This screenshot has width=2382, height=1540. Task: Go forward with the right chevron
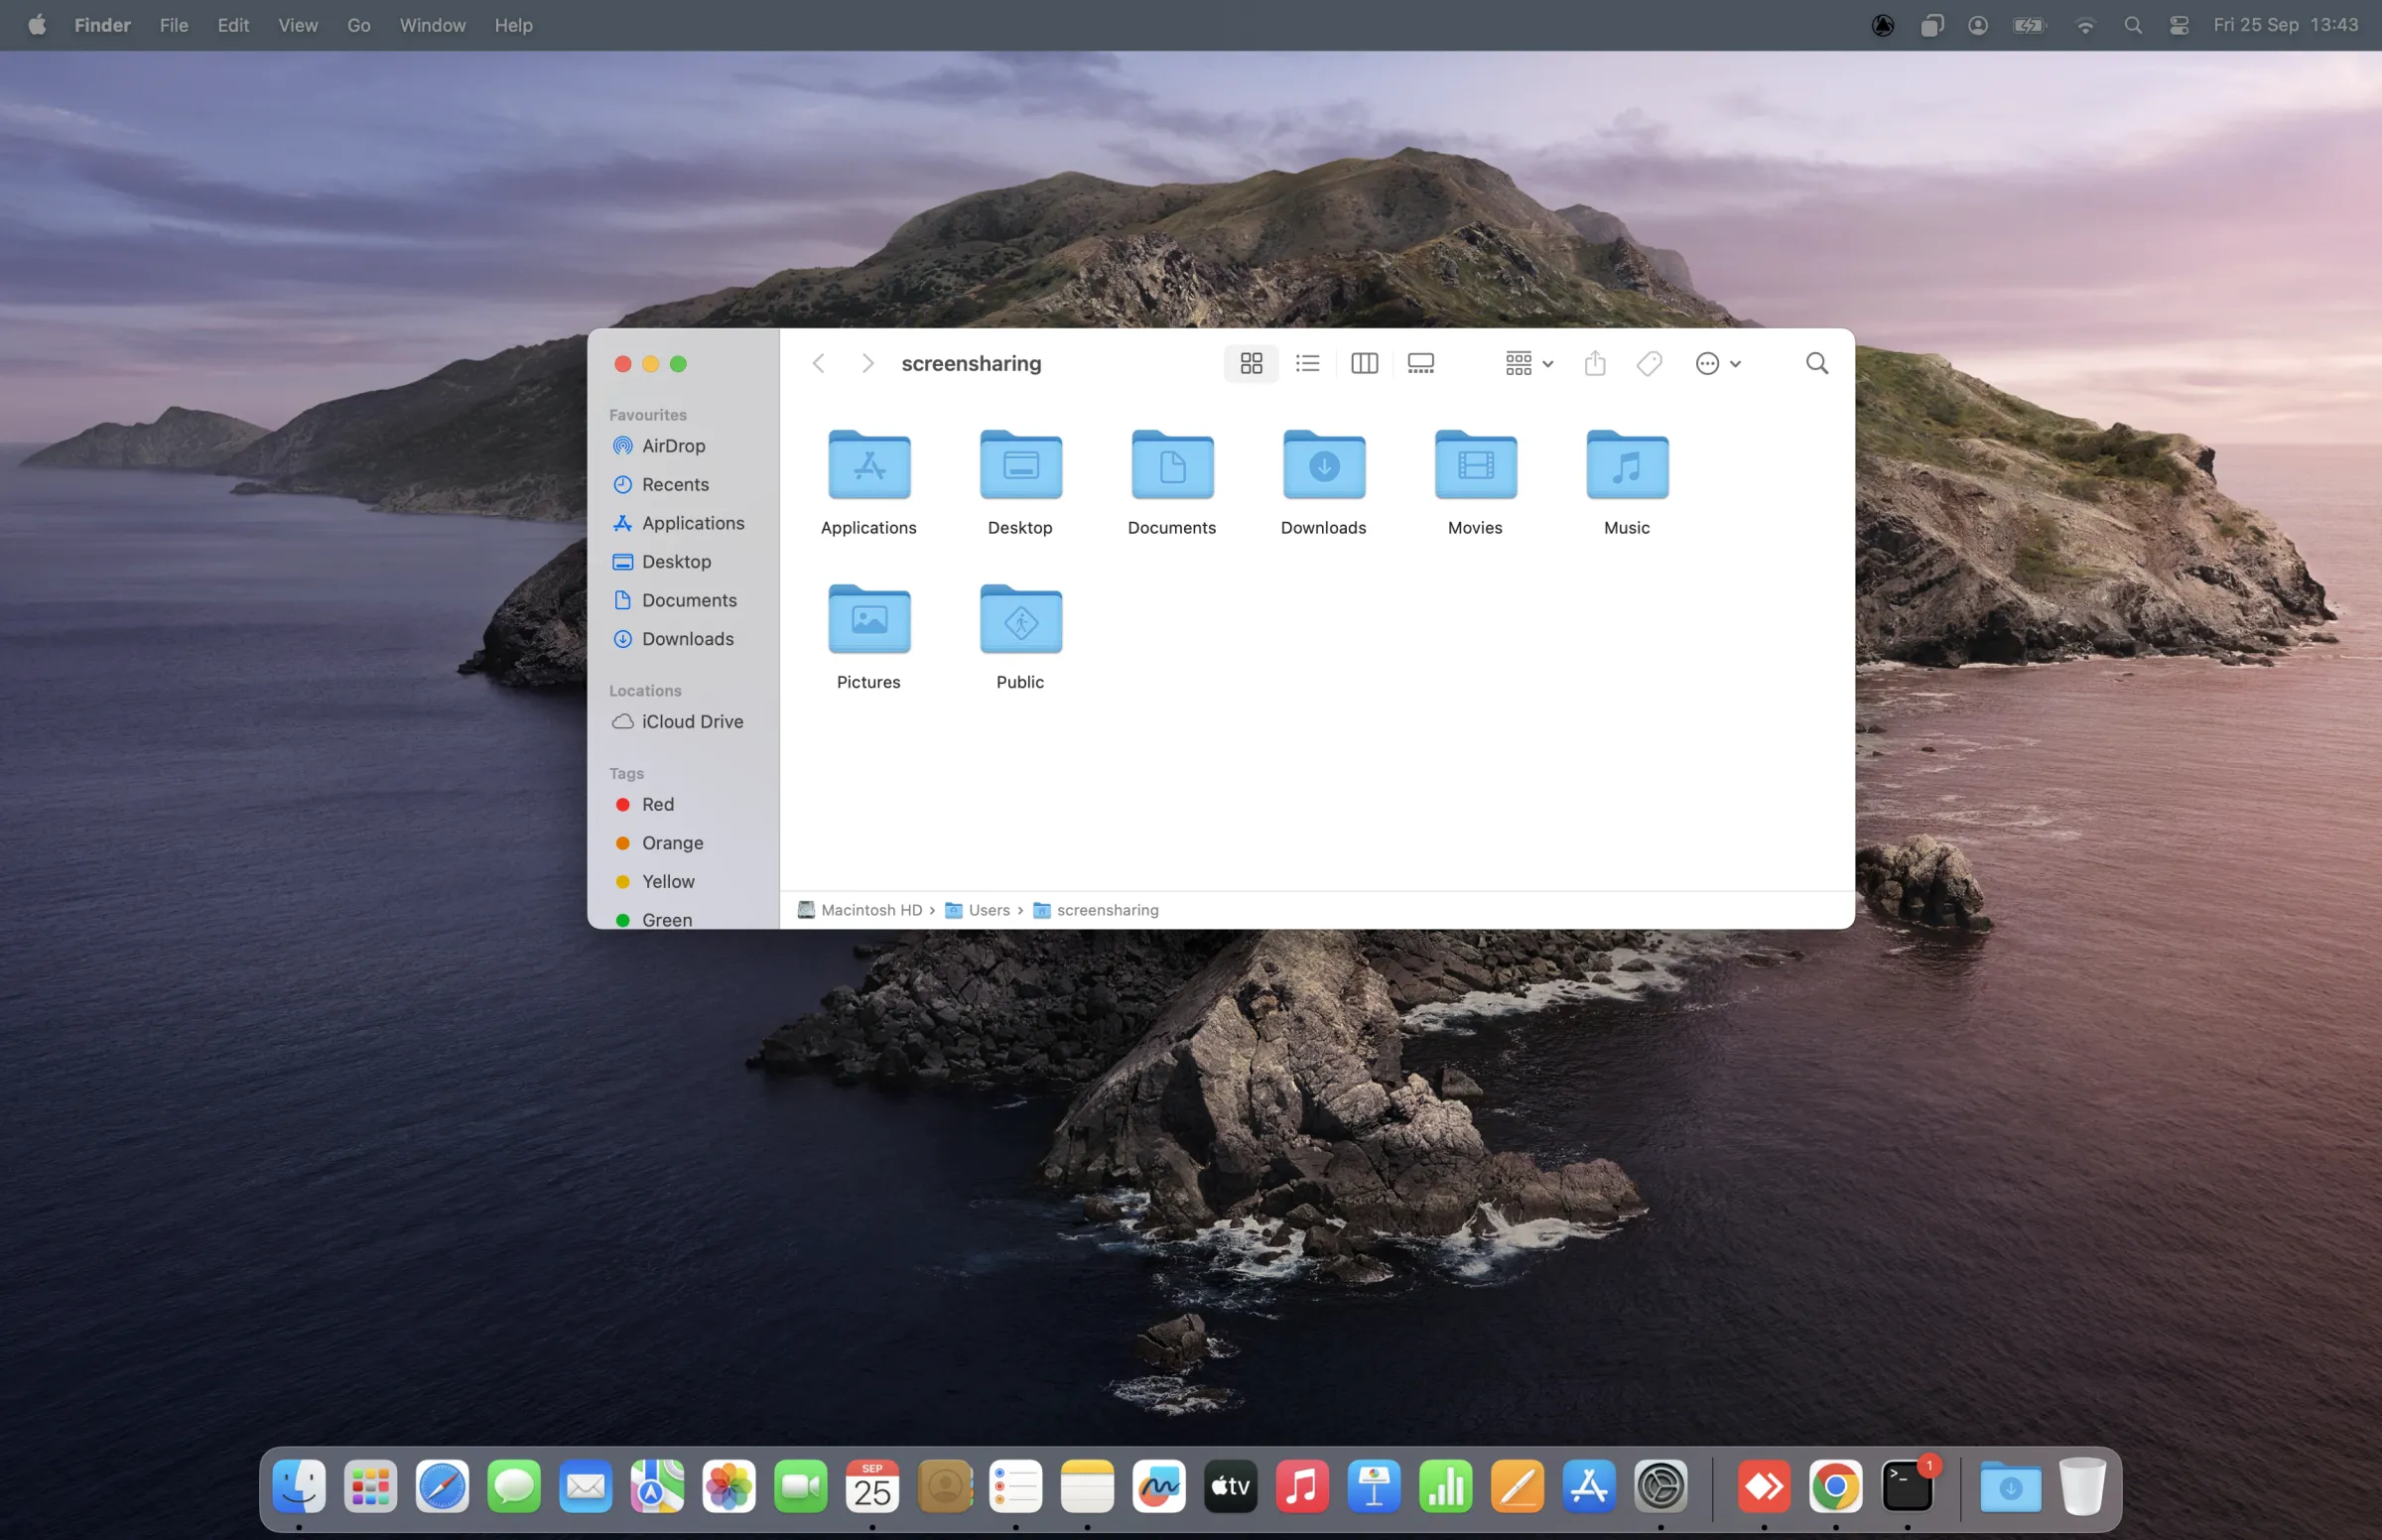867,363
